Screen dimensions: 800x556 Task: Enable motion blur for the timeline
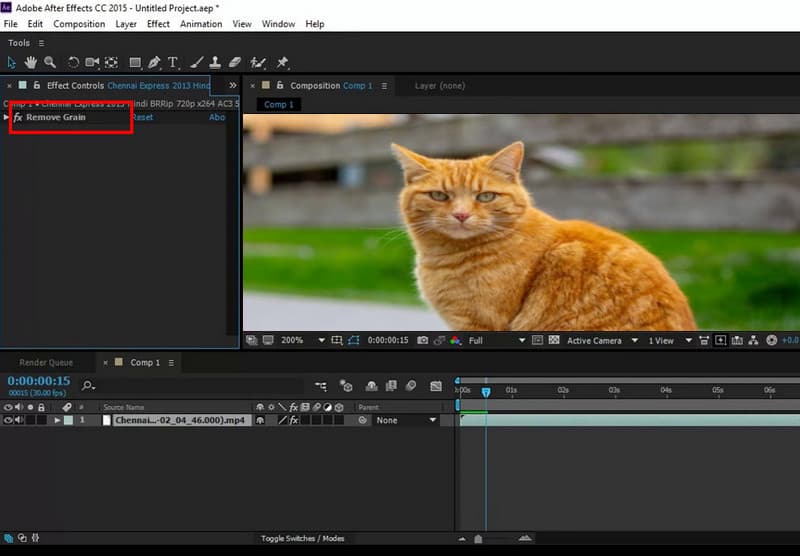click(x=410, y=386)
